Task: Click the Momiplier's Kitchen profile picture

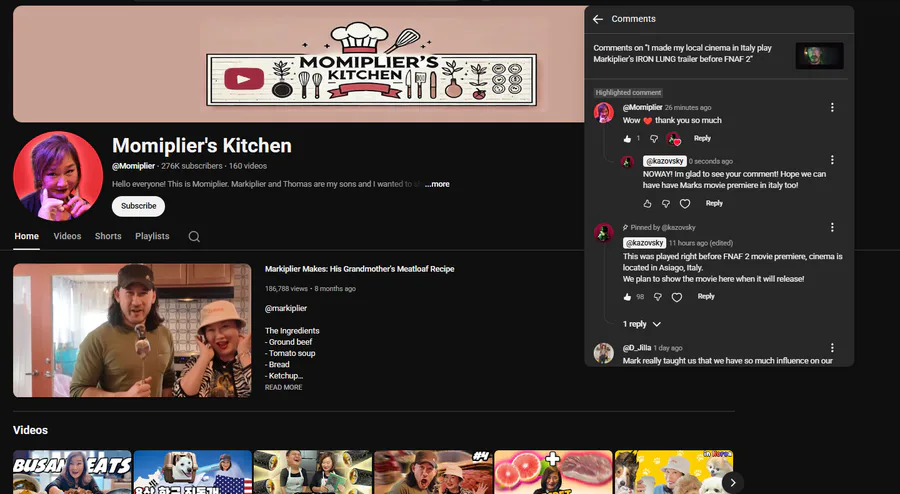Action: click(57, 176)
